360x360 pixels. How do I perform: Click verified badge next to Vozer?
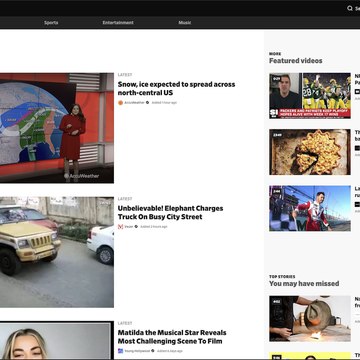tap(136, 227)
